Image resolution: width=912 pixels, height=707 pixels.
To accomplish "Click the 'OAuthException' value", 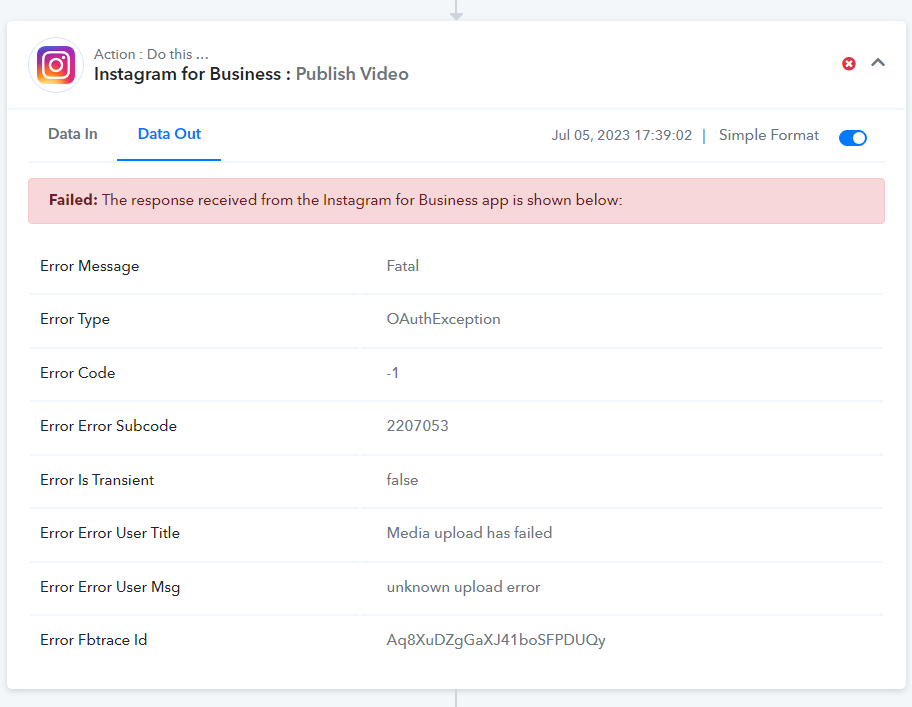I will (443, 319).
